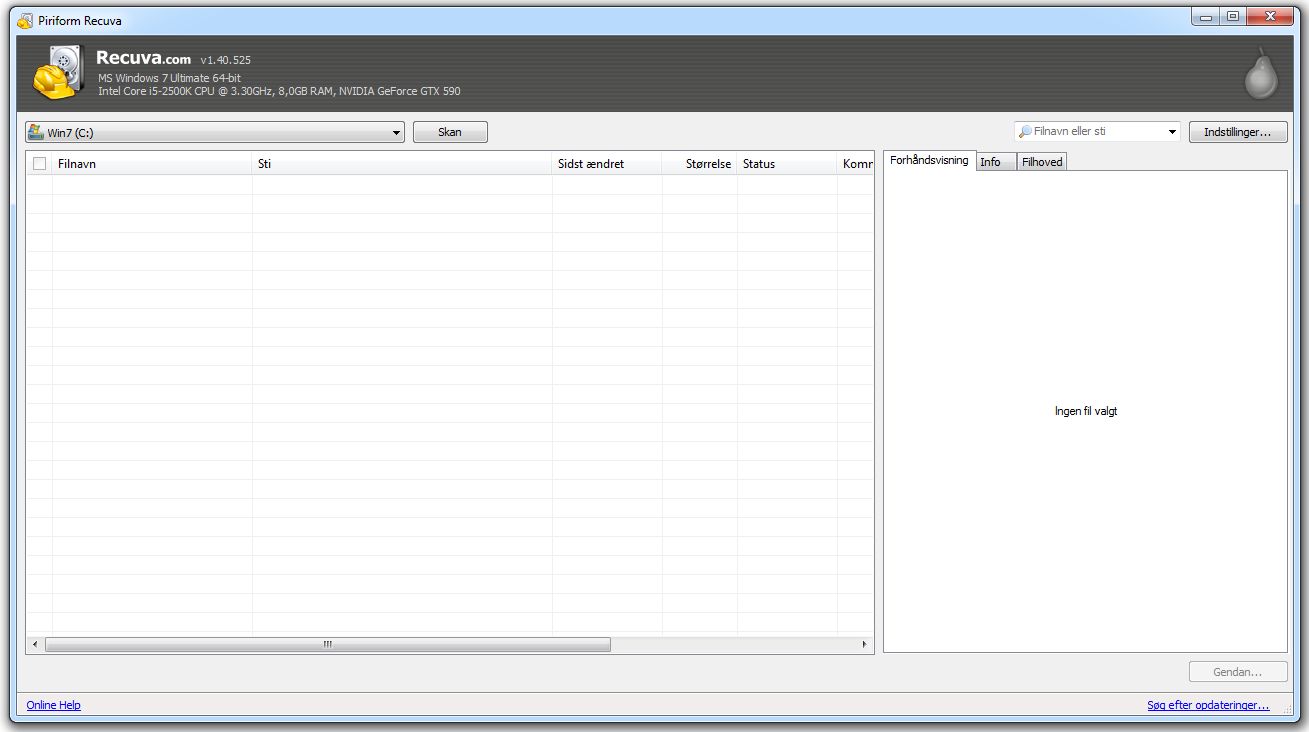The height and width of the screenshot is (732, 1309).
Task: Click the magnifier icon in search box
Action: 1025,132
